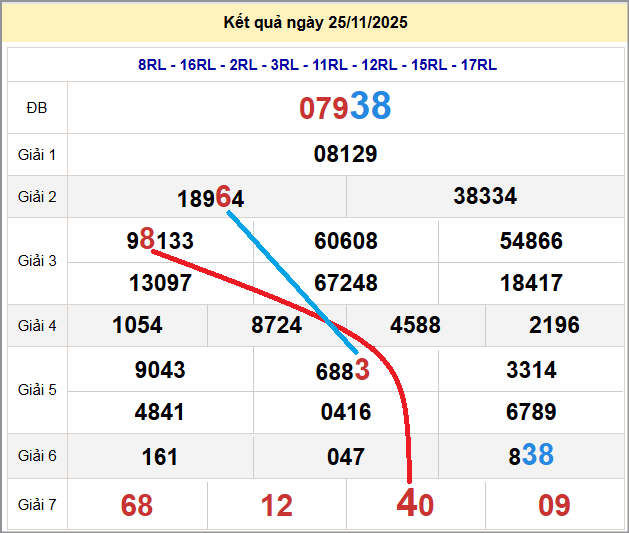
Task: Select the Giải 3 number 18417
Action: tap(531, 283)
